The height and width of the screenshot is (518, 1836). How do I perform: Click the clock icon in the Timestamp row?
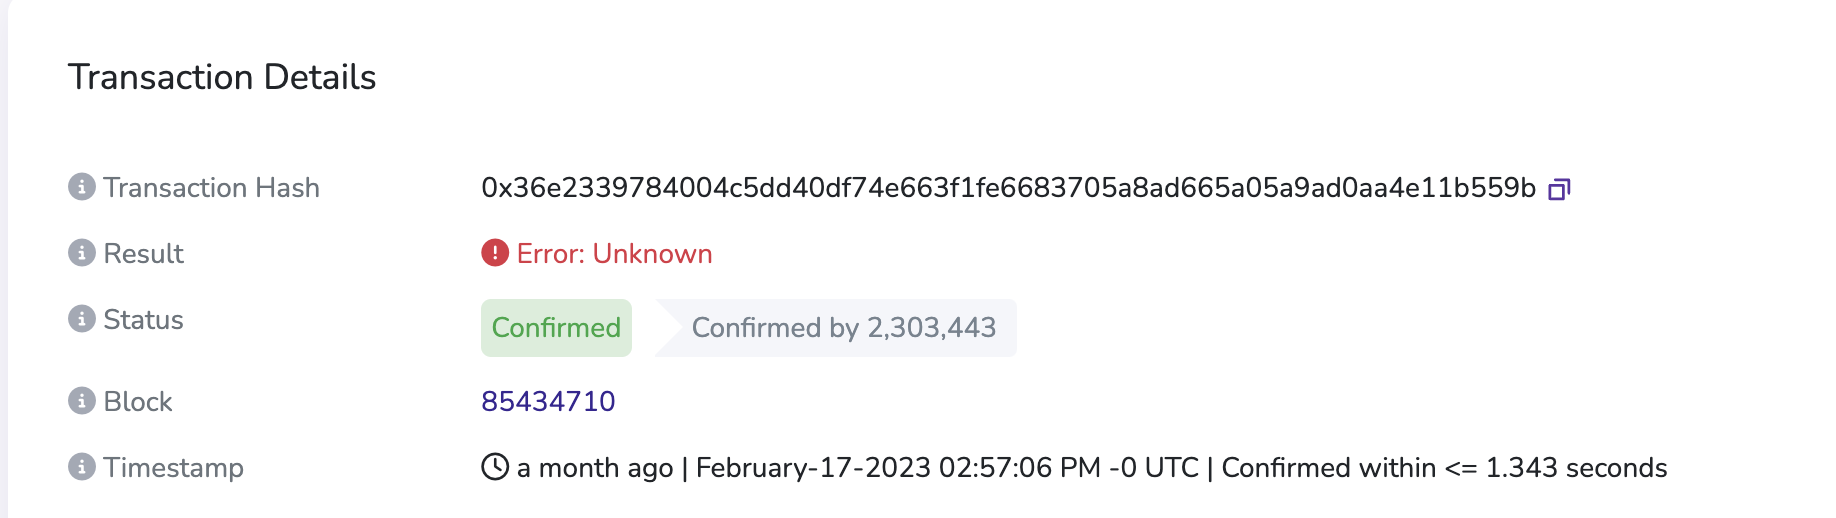pyautogui.click(x=495, y=467)
